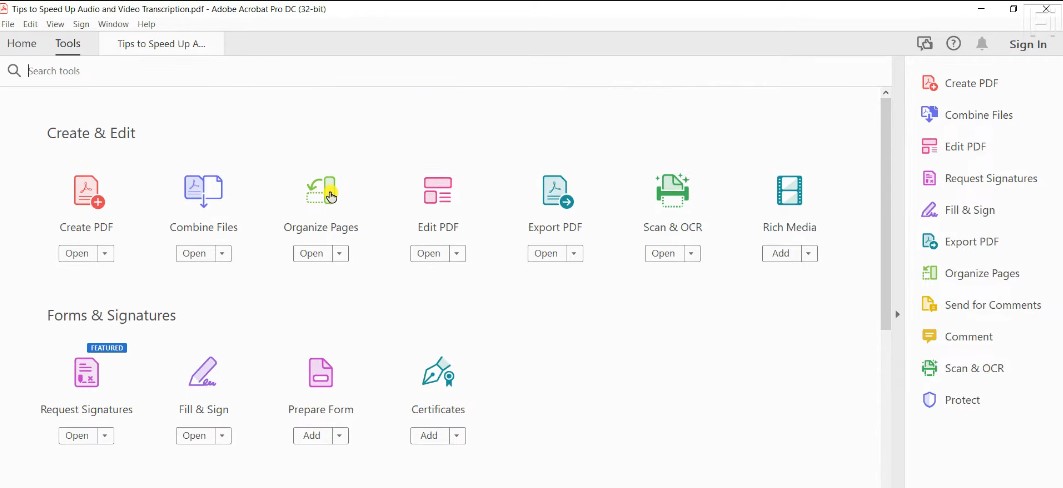The image size is (1063, 488).
Task: Click the Organize Pages icon
Action: click(x=320, y=190)
